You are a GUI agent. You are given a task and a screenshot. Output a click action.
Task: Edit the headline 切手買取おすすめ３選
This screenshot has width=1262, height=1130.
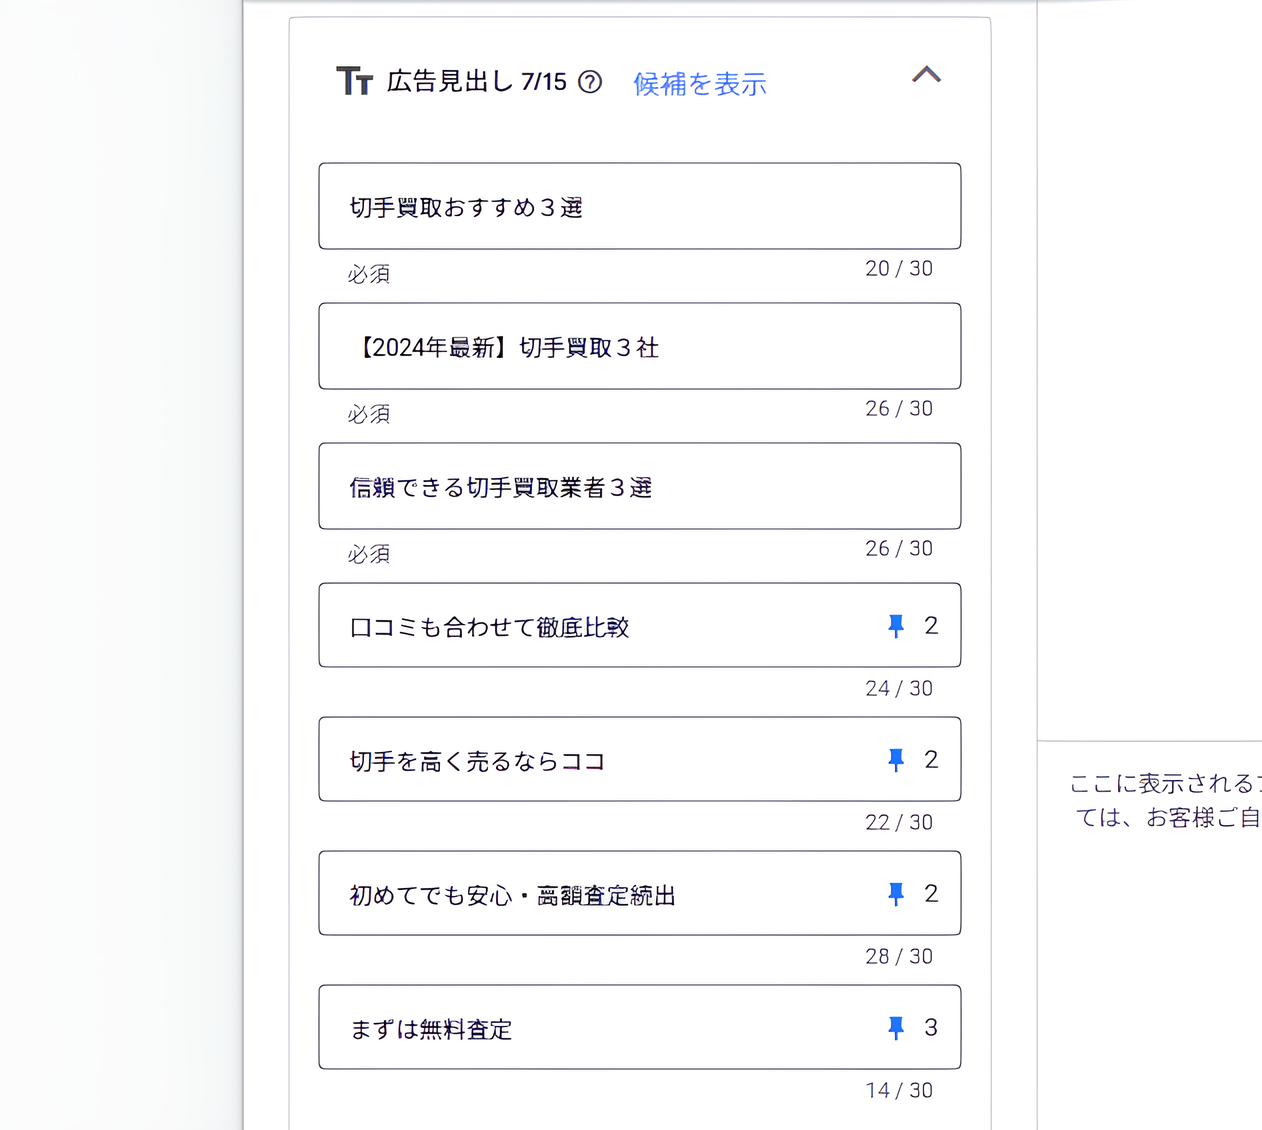639,206
